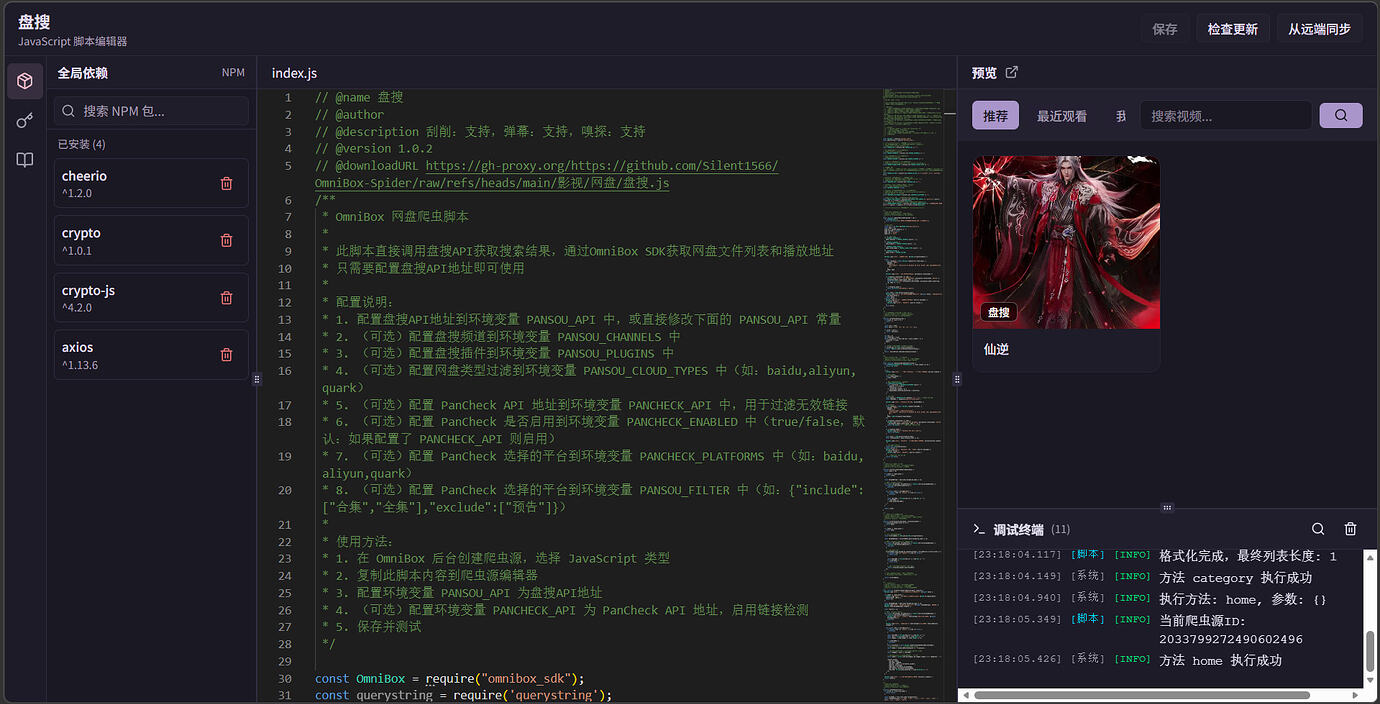Focus the 搜索 NPM 包 input field
This screenshot has width=1380, height=704.
click(x=151, y=111)
